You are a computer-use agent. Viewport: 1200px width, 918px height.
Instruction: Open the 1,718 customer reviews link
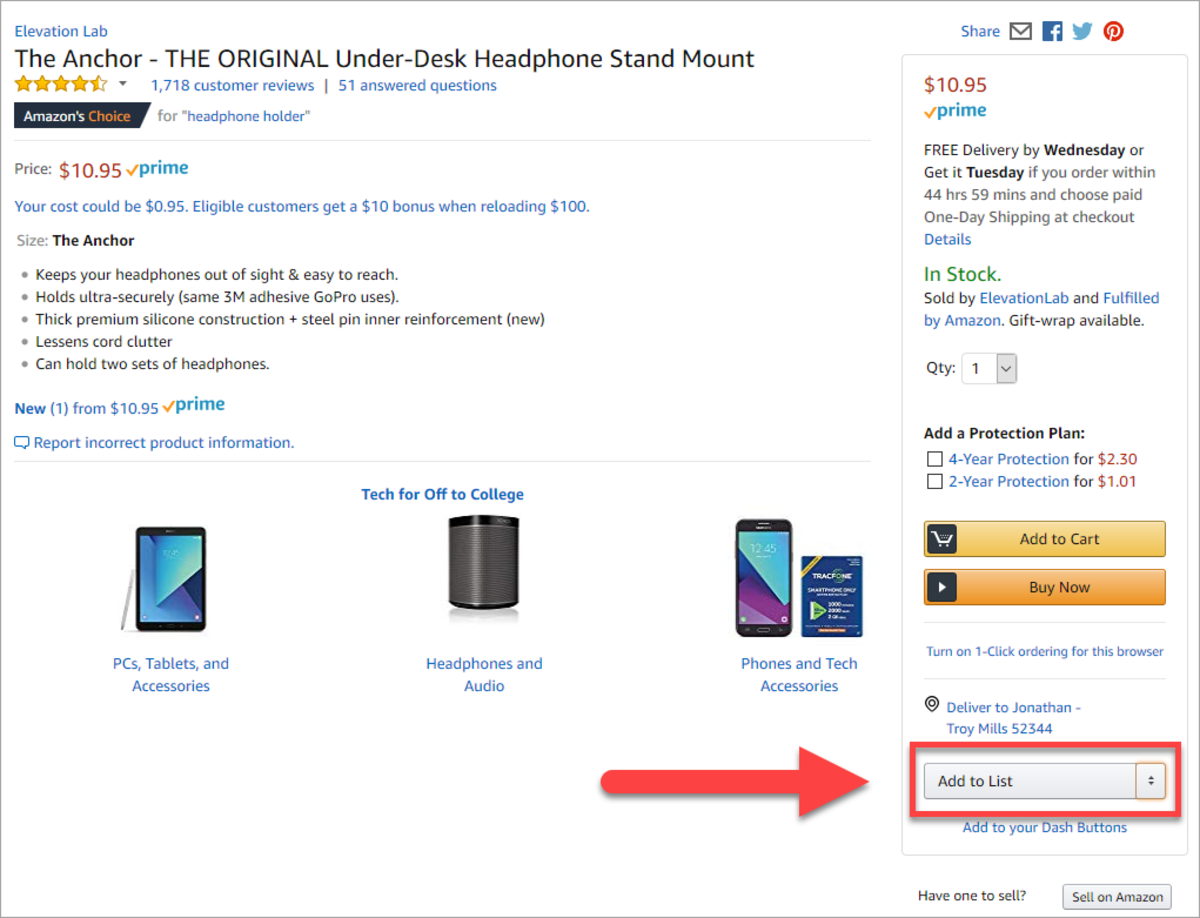[232, 86]
